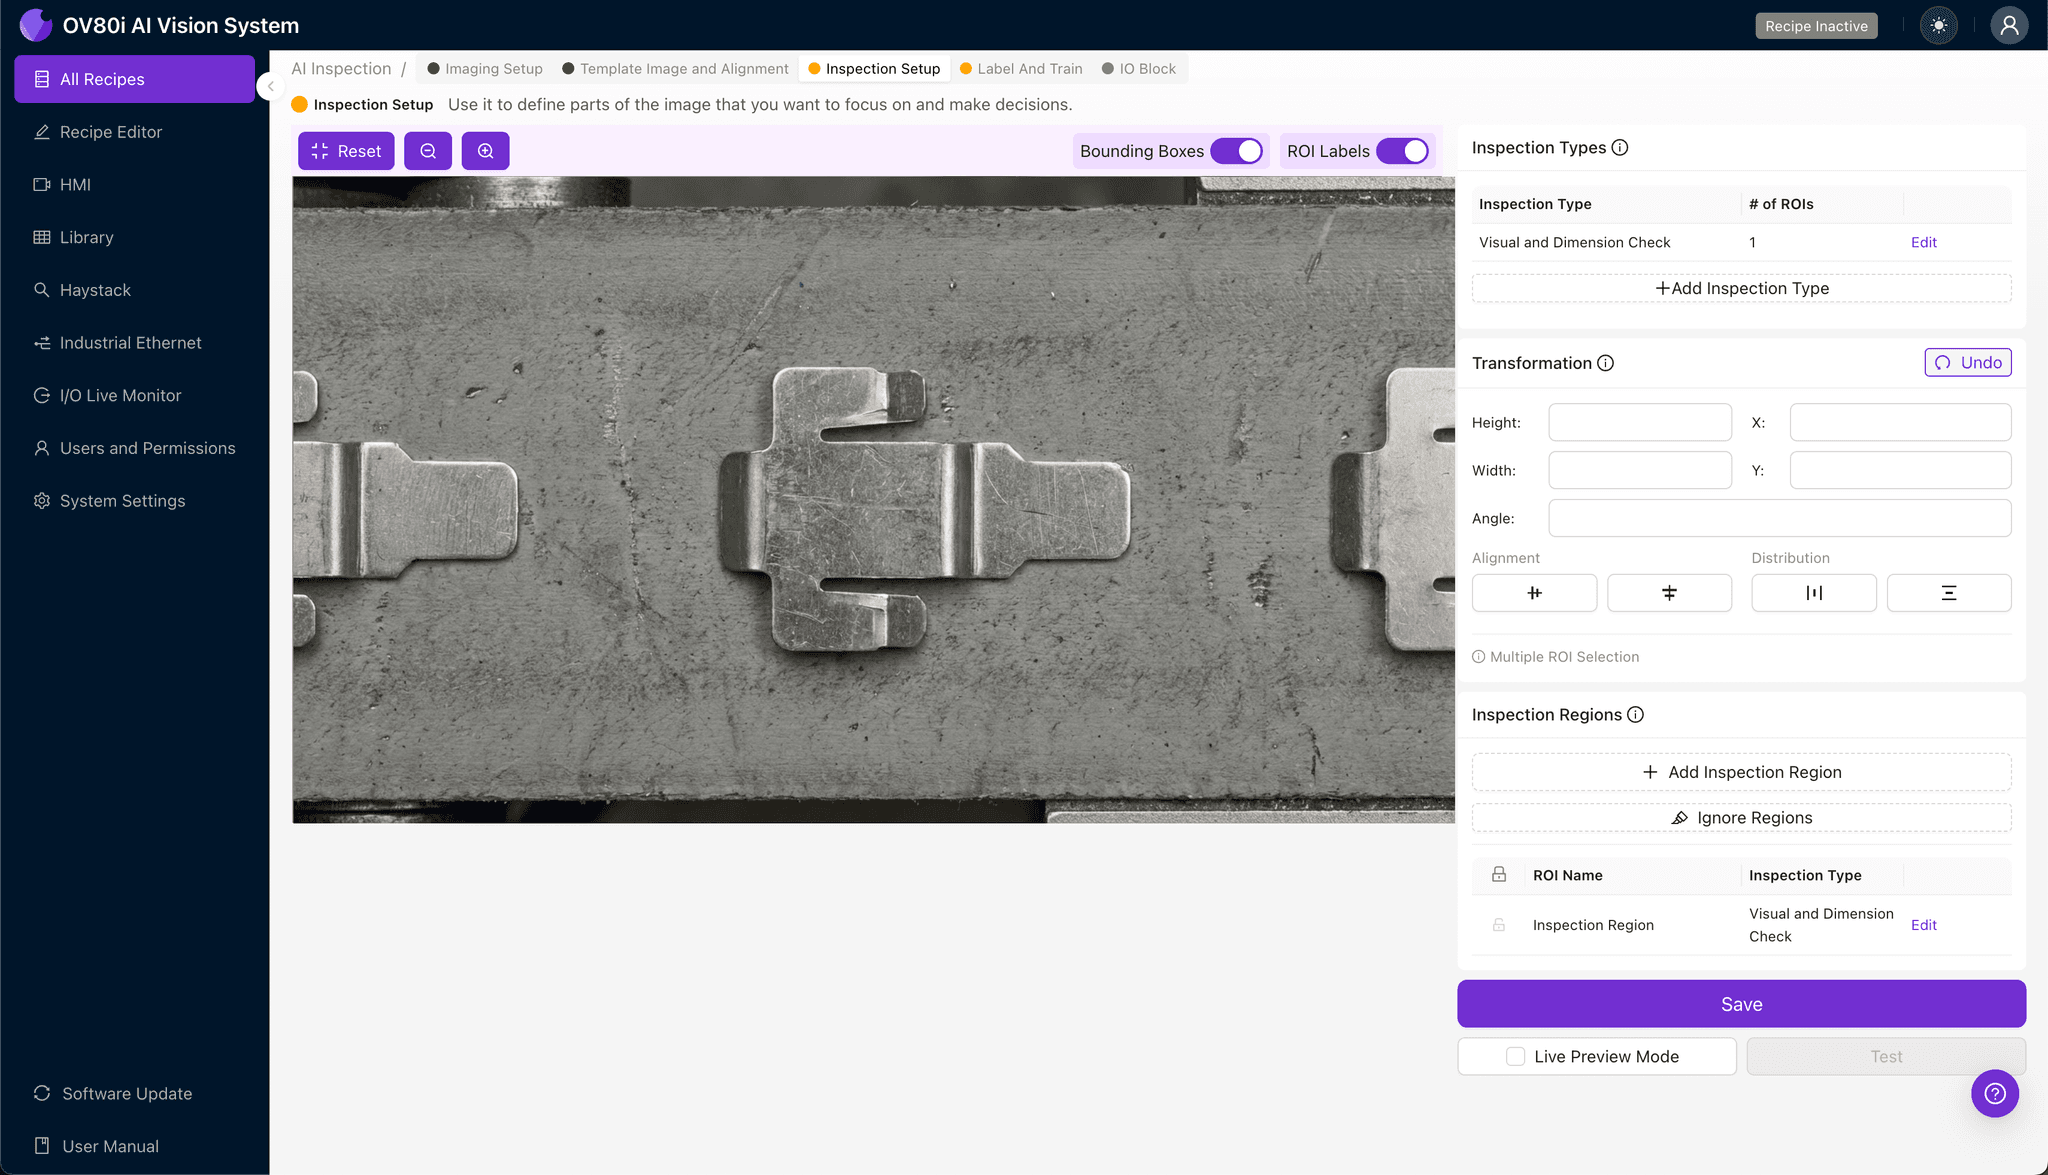The width and height of the screenshot is (2048, 1175).
Task: Apply vertical alignment to ROIs
Action: (1668, 592)
